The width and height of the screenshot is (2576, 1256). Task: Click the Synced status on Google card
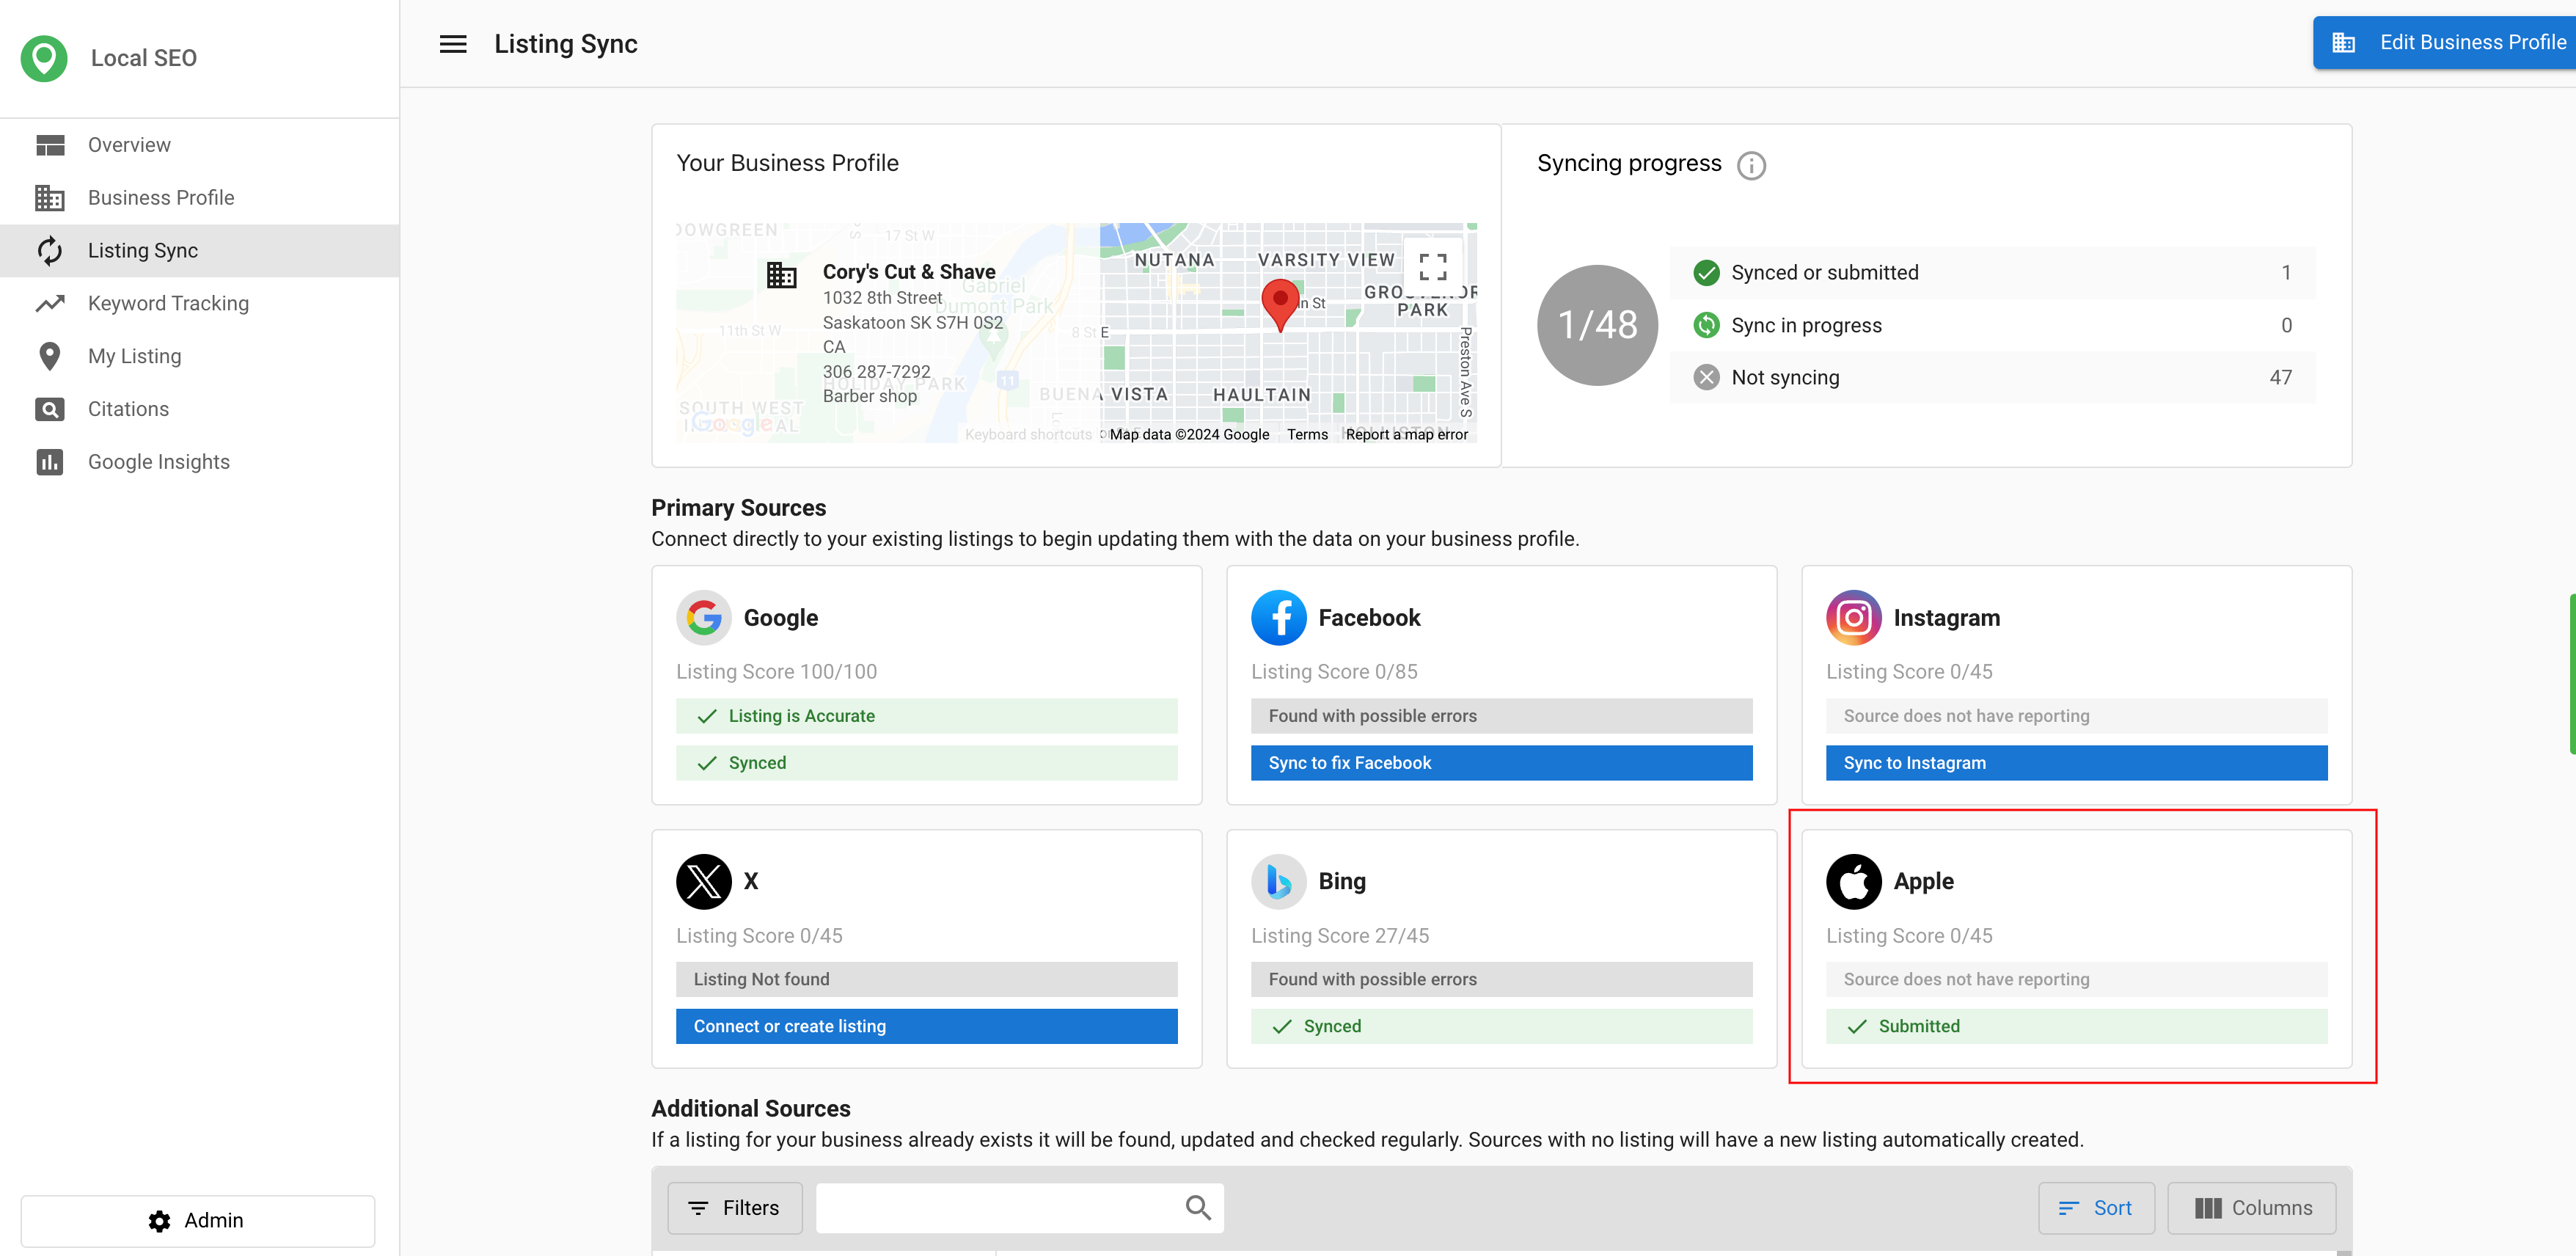pyautogui.click(x=926, y=763)
